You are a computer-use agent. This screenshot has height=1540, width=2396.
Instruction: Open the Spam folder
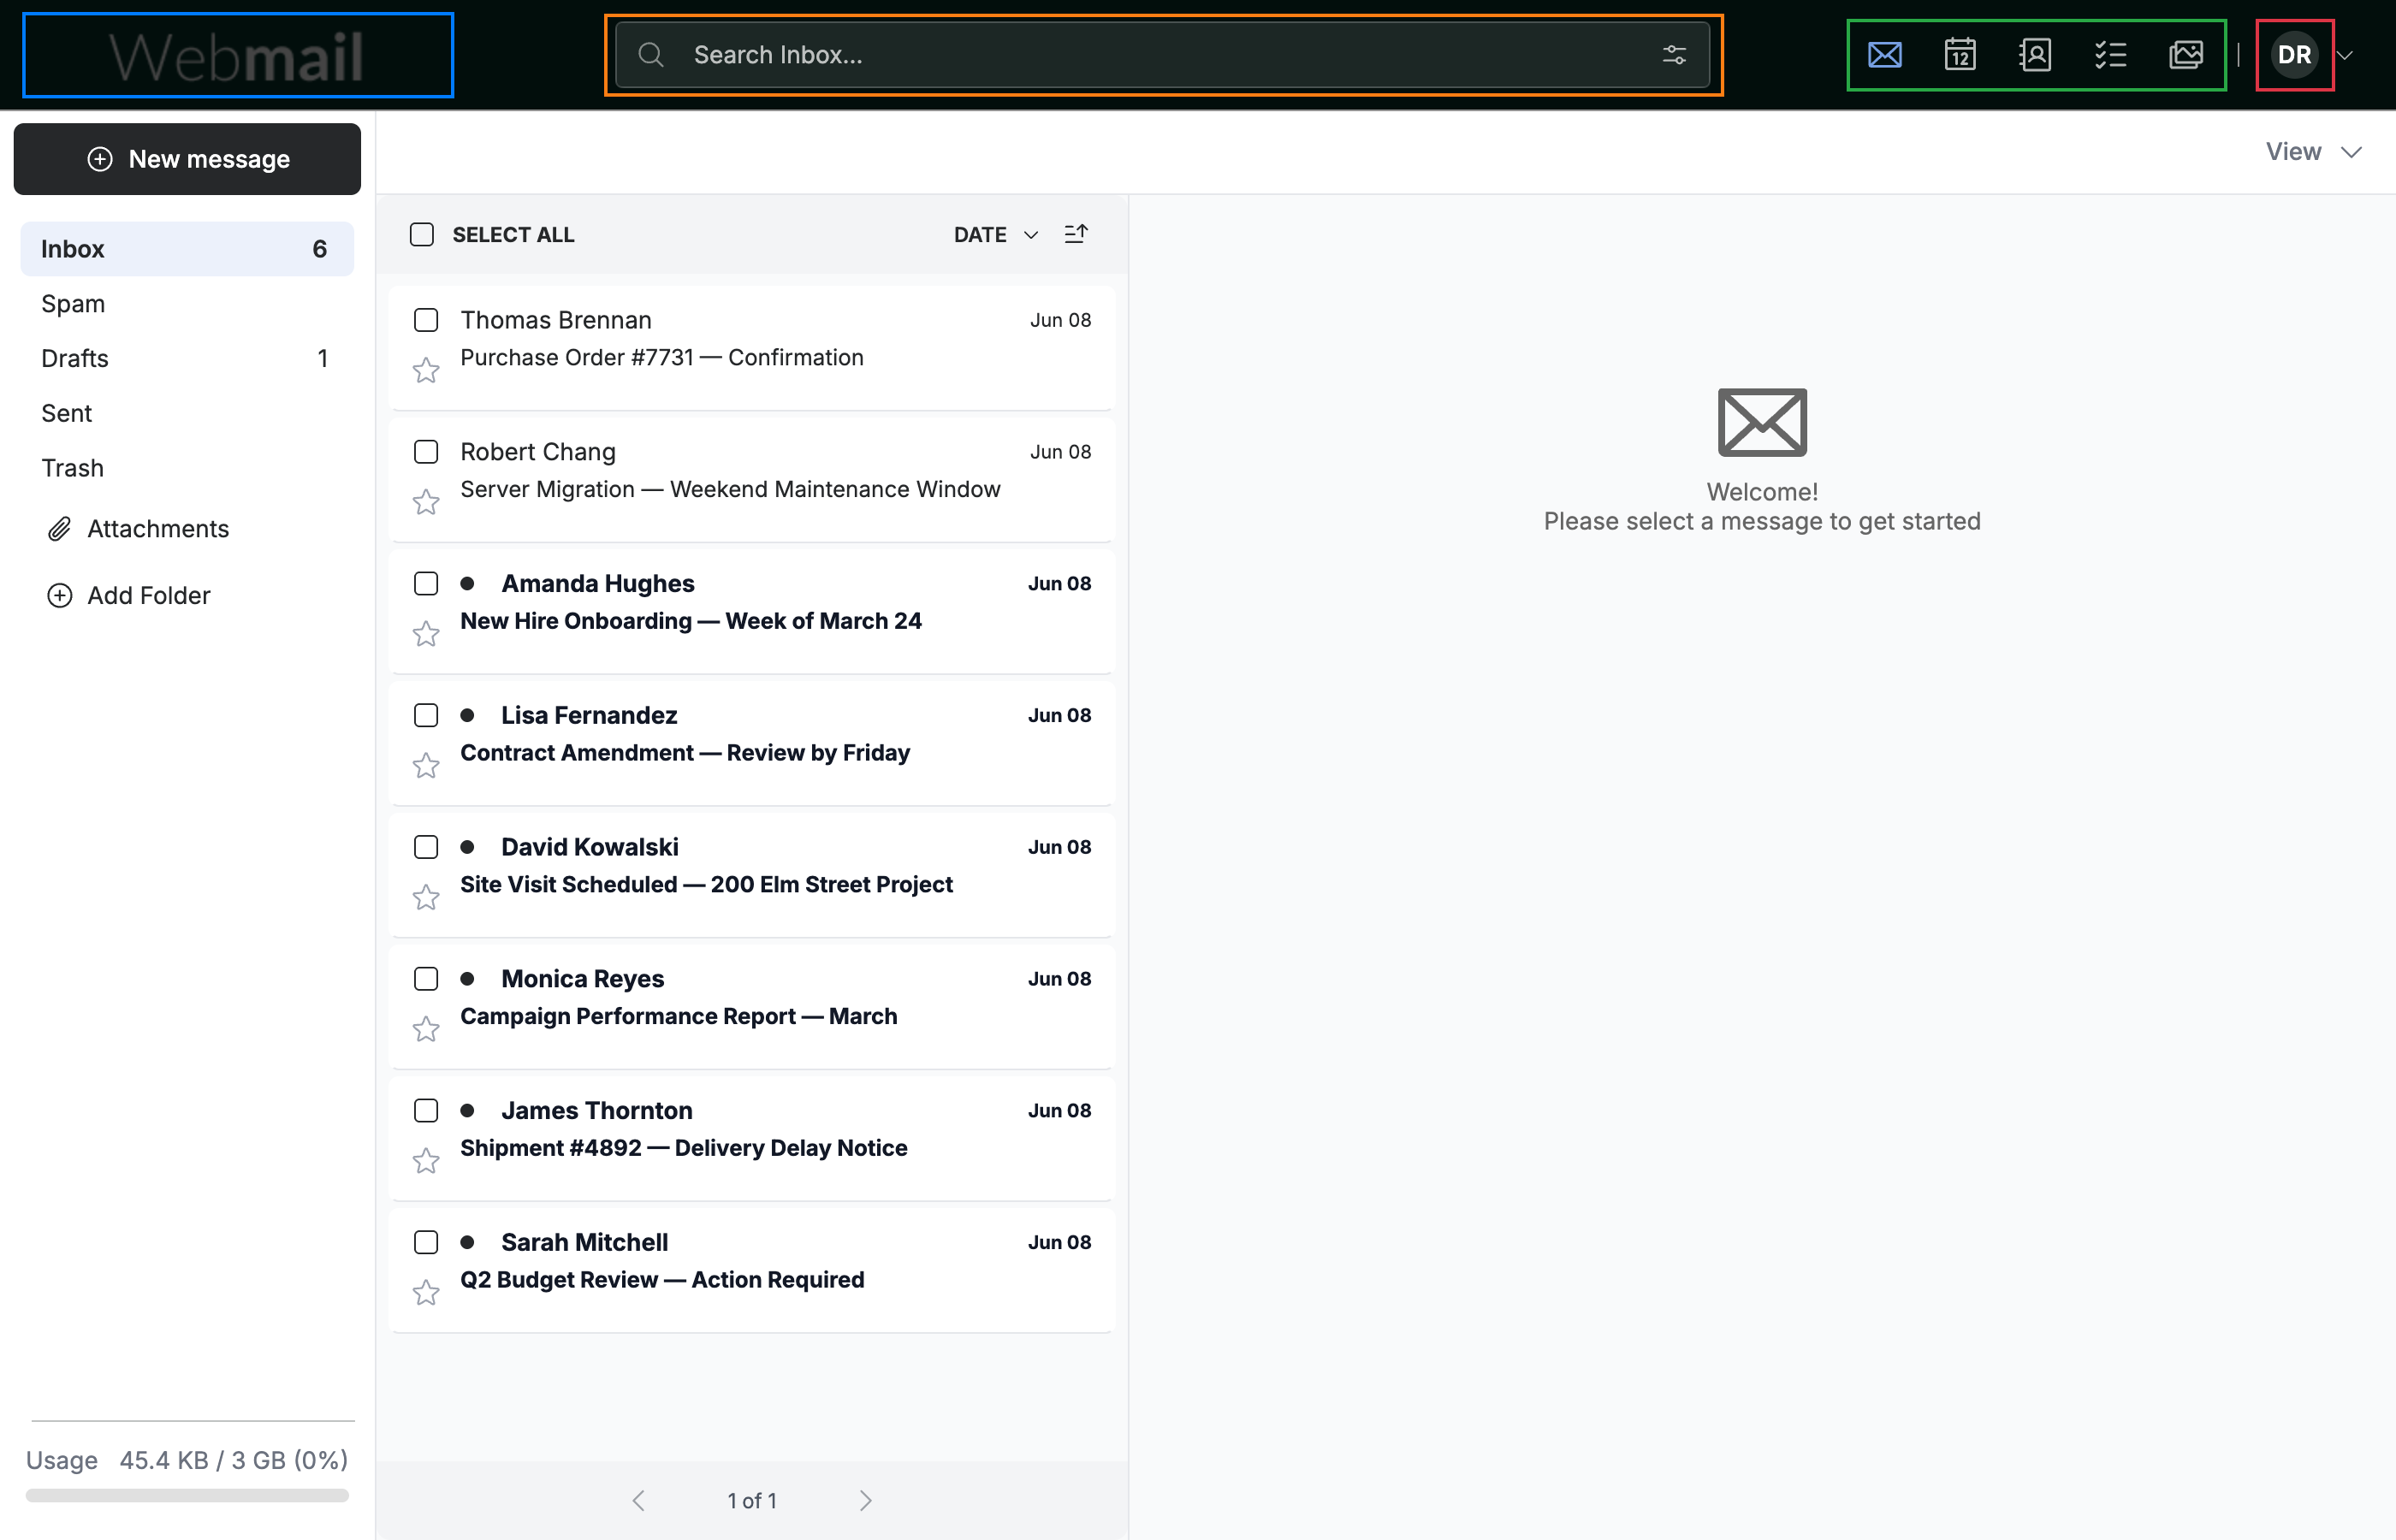click(187, 304)
